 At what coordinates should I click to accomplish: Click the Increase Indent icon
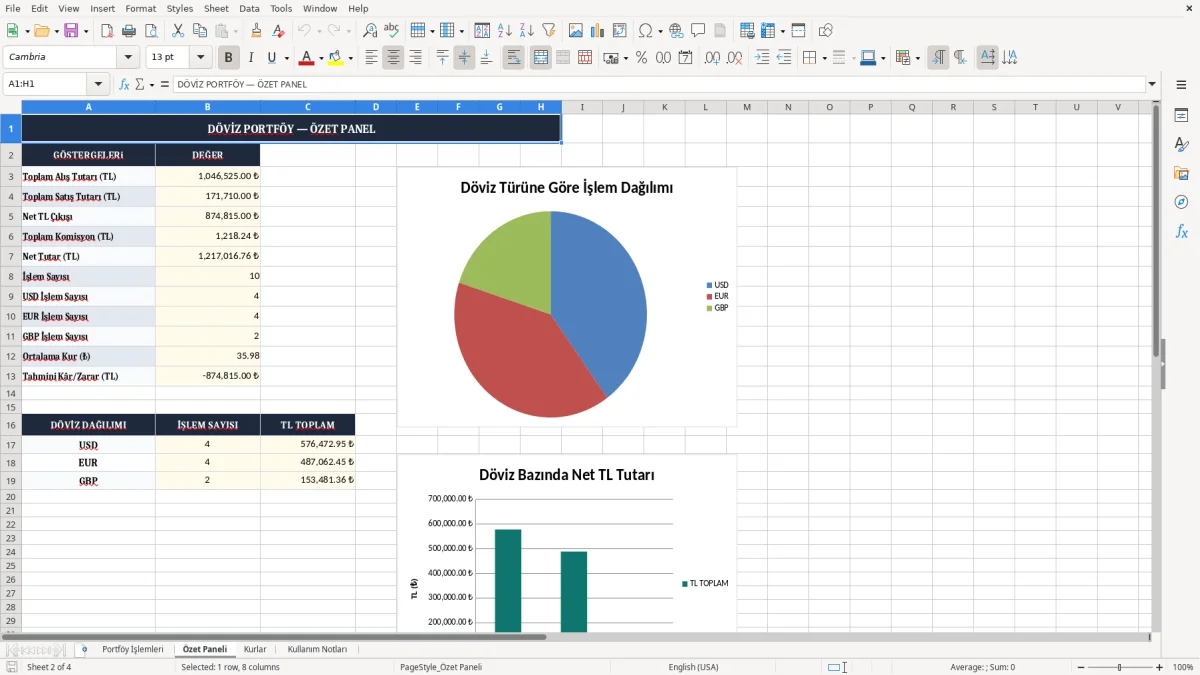coord(762,58)
